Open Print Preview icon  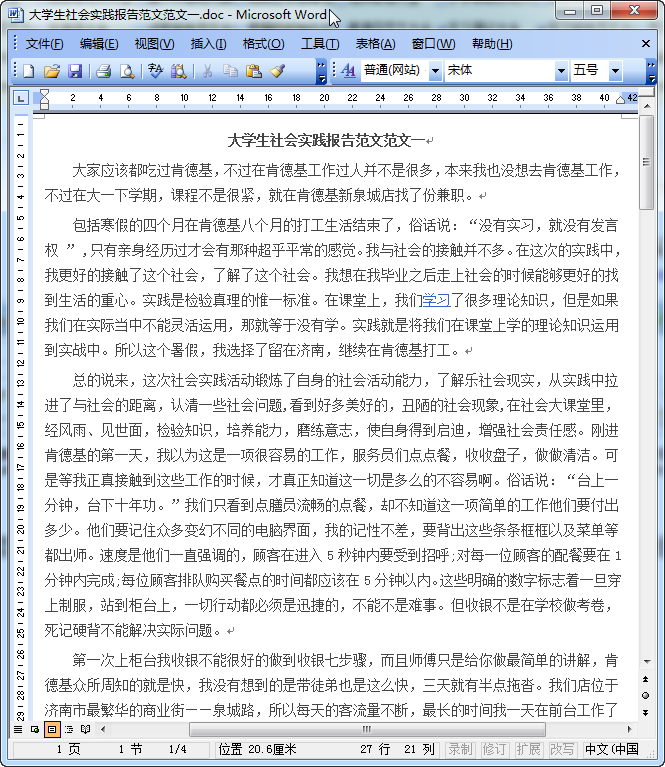pos(127,71)
